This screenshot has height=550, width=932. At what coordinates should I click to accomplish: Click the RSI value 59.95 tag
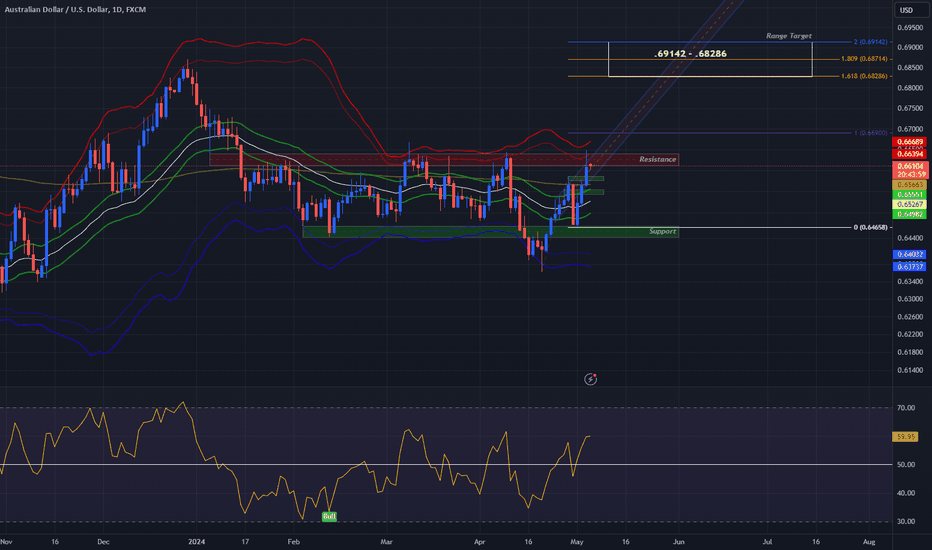coord(905,436)
